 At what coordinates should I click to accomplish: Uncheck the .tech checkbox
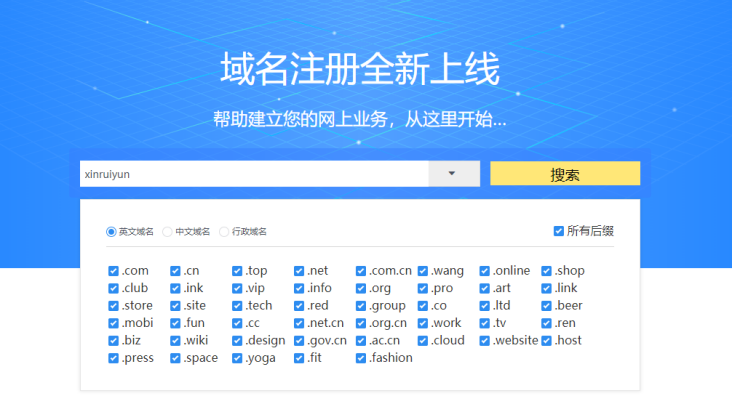(237, 306)
